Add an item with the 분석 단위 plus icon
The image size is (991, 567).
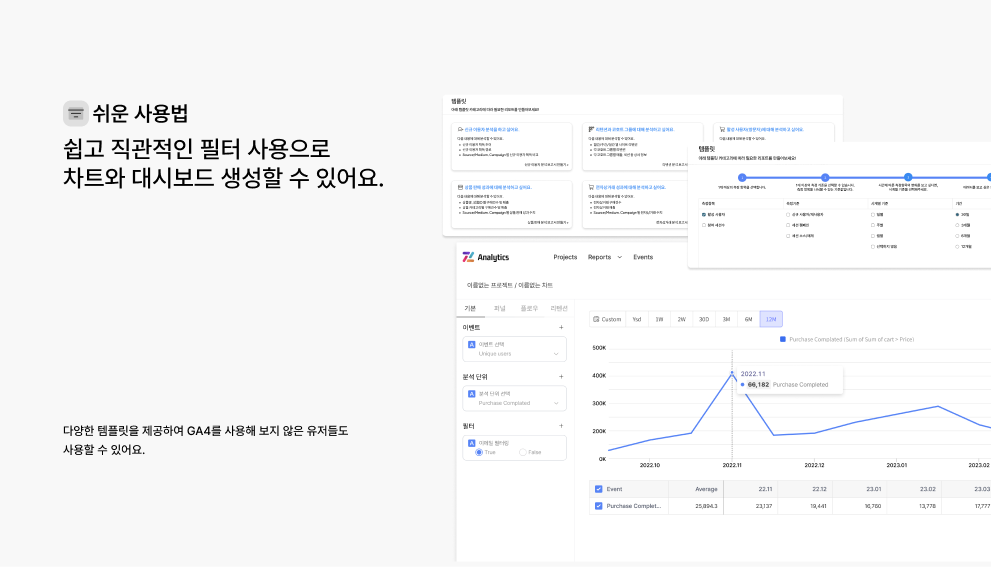[561, 377]
